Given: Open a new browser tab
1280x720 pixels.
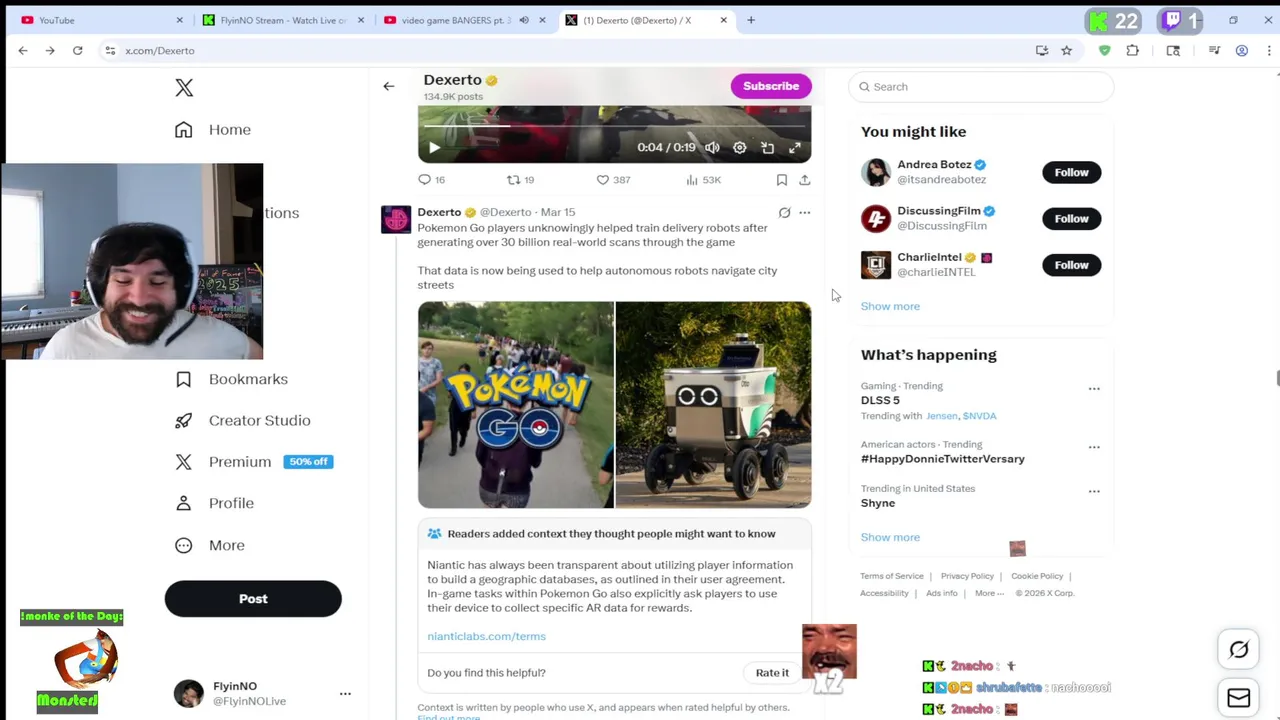Looking at the screenshot, I should [751, 20].
